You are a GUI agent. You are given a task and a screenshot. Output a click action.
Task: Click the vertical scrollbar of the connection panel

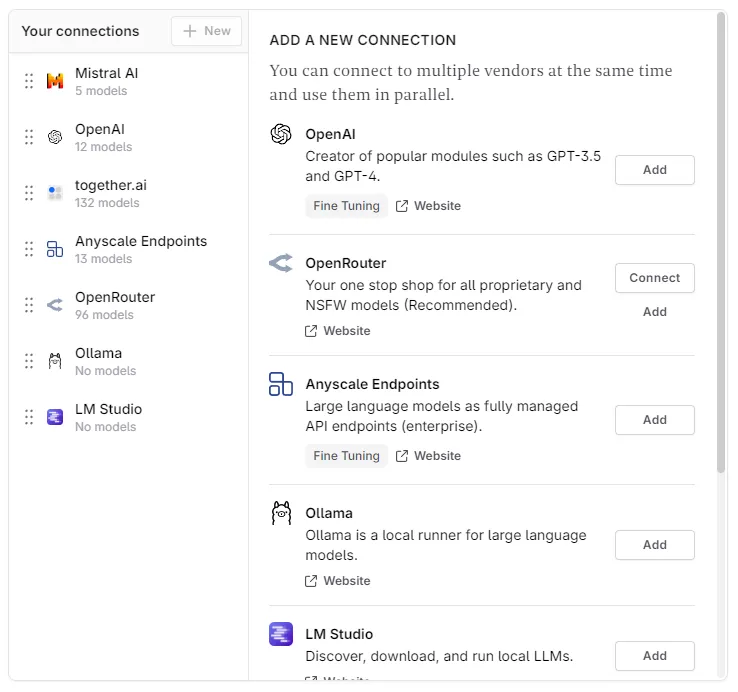[721, 242]
